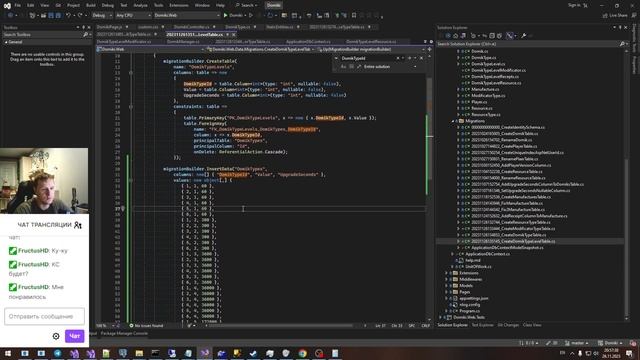
Task: Click the Home icon in Solution Explorer toolbar
Action: (x=456, y=36)
